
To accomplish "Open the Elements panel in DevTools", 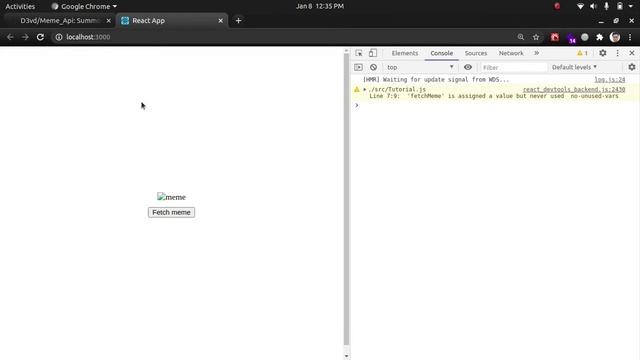I will point(405,53).
